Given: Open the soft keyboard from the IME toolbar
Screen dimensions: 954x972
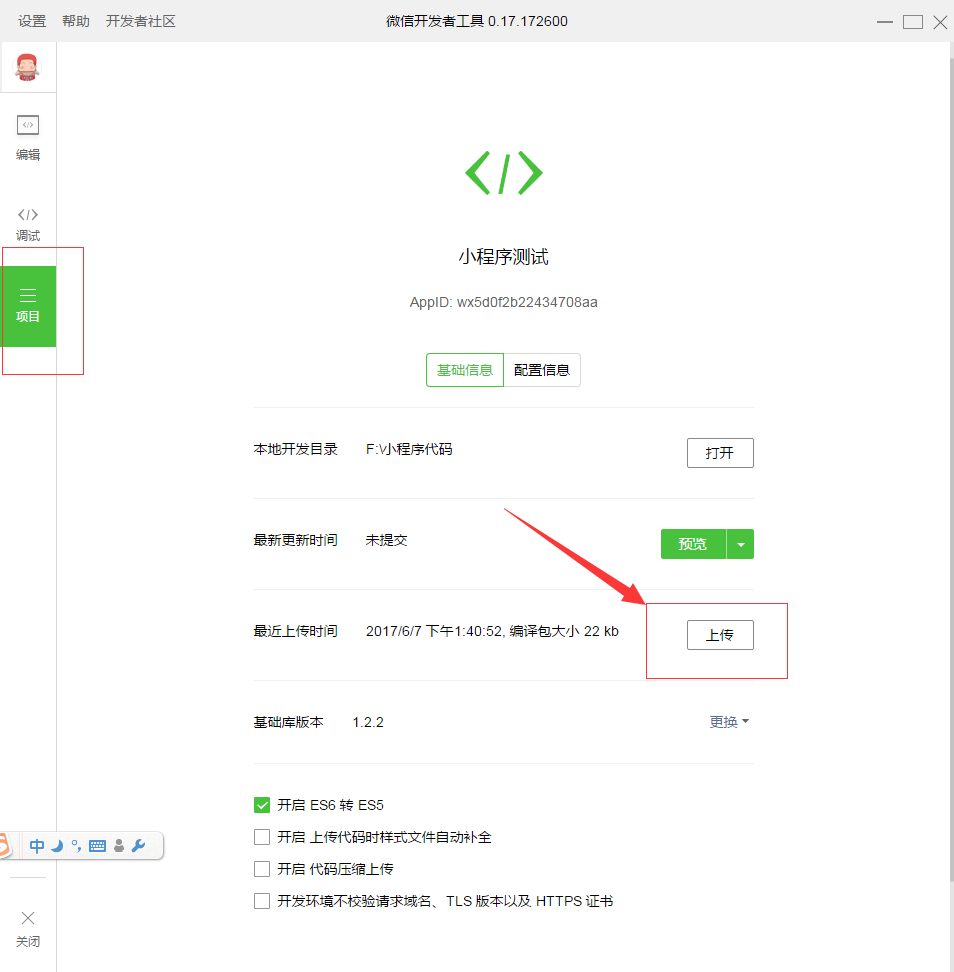Looking at the screenshot, I should pos(97,846).
